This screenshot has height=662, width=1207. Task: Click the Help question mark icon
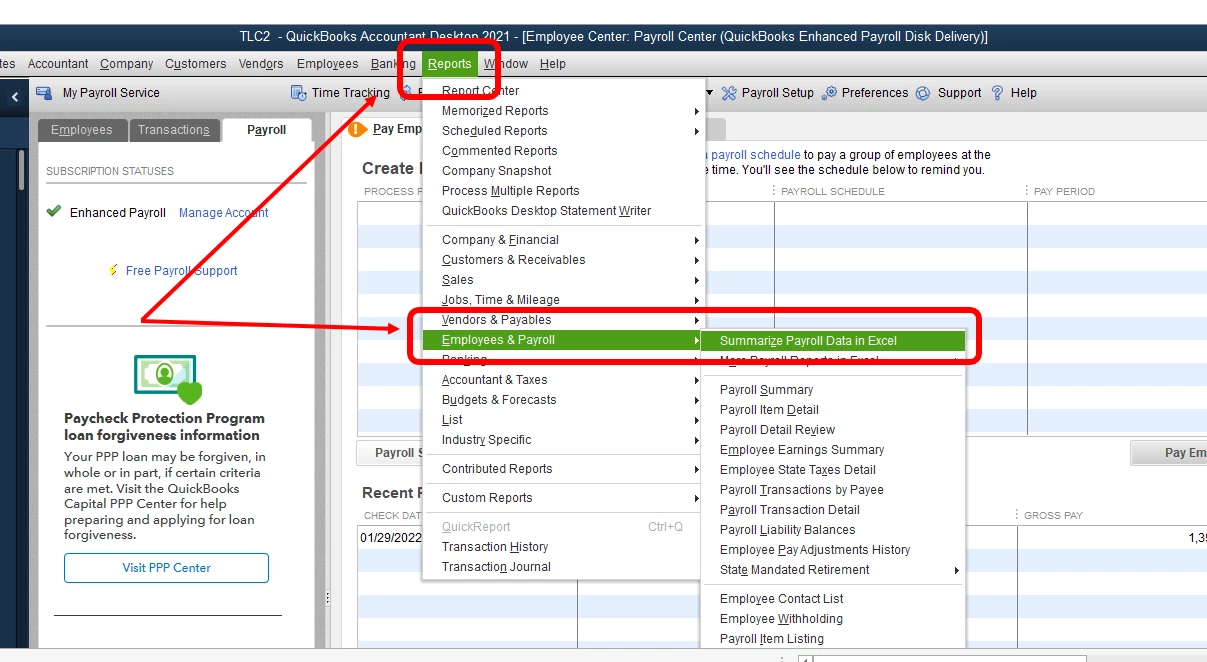[x=997, y=93]
